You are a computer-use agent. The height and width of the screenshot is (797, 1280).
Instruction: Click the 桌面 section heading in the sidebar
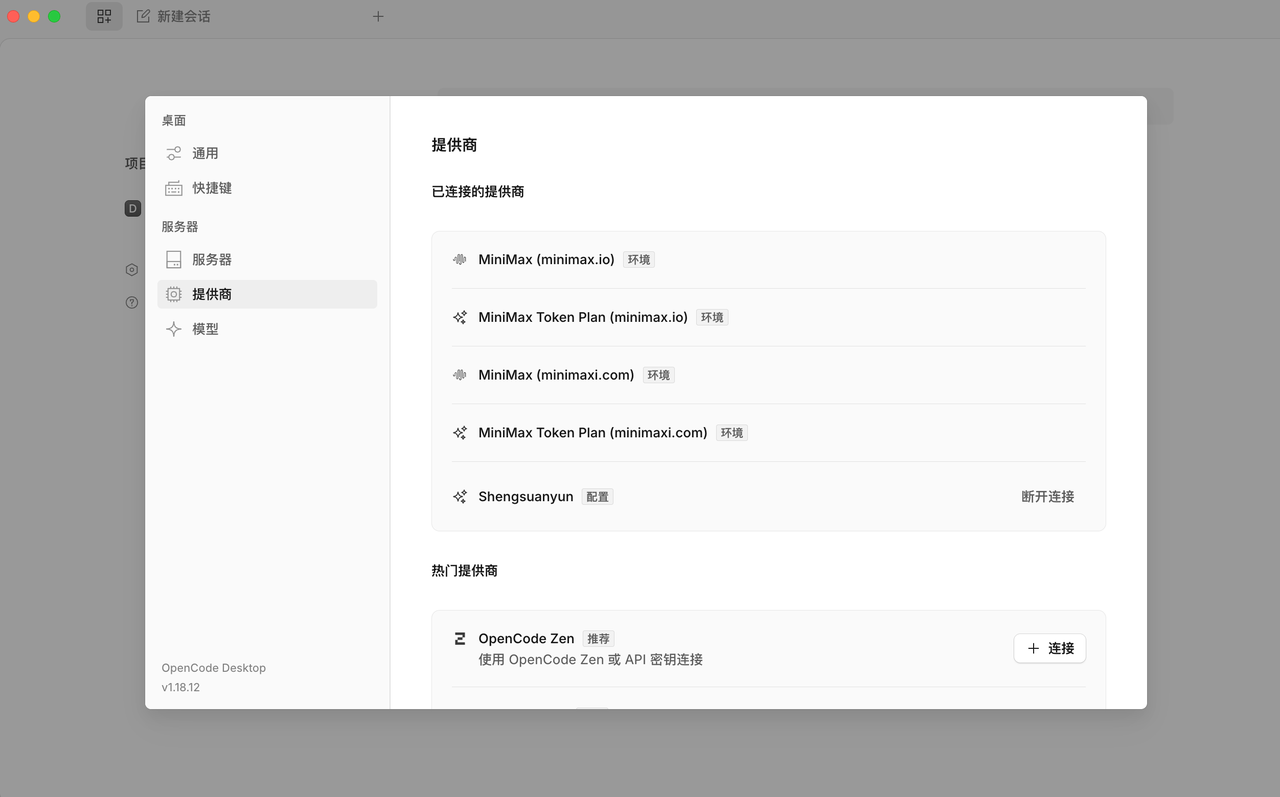coord(174,120)
